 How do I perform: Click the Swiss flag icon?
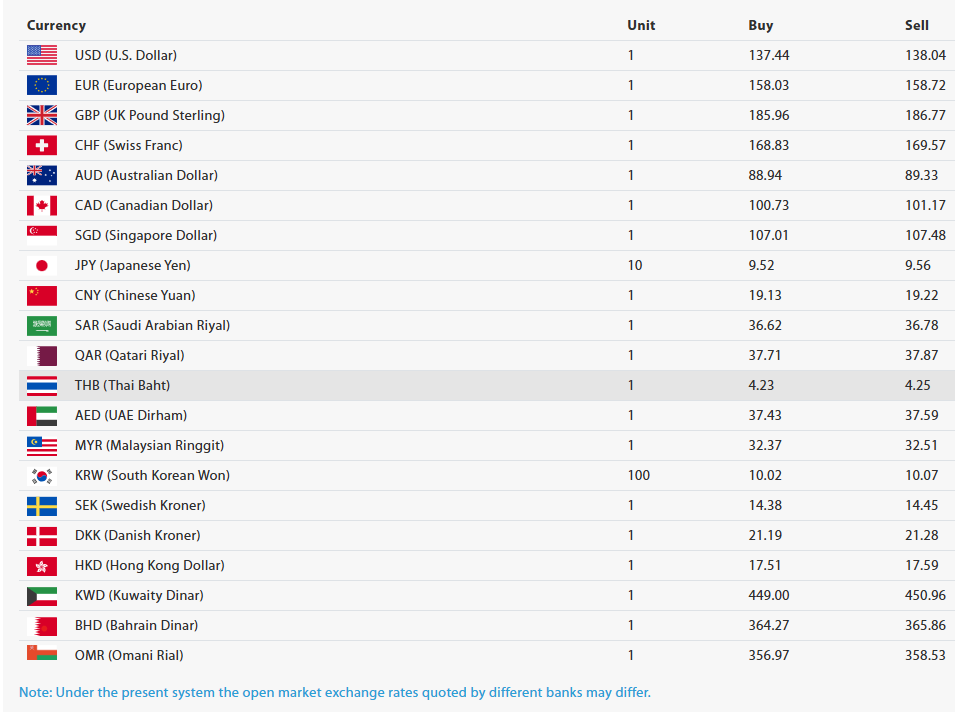pyautogui.click(x=42, y=145)
